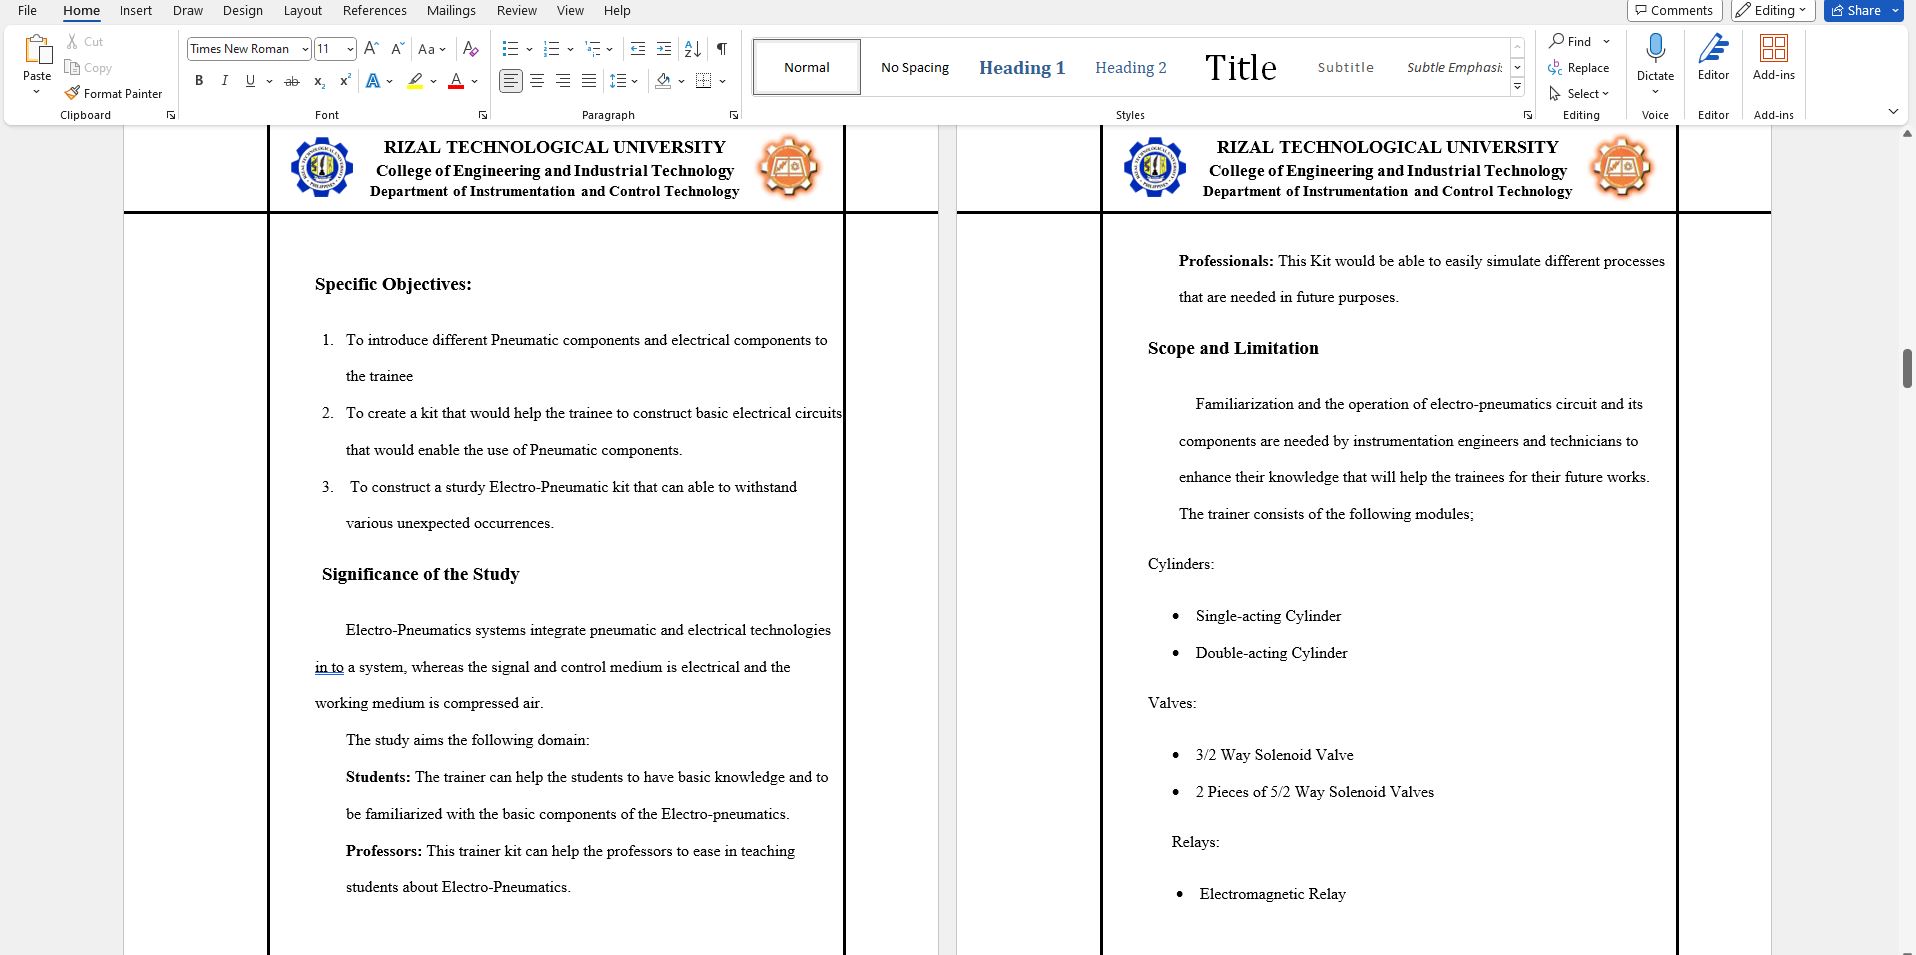
Task: Toggle bold formatting
Action: point(199,81)
